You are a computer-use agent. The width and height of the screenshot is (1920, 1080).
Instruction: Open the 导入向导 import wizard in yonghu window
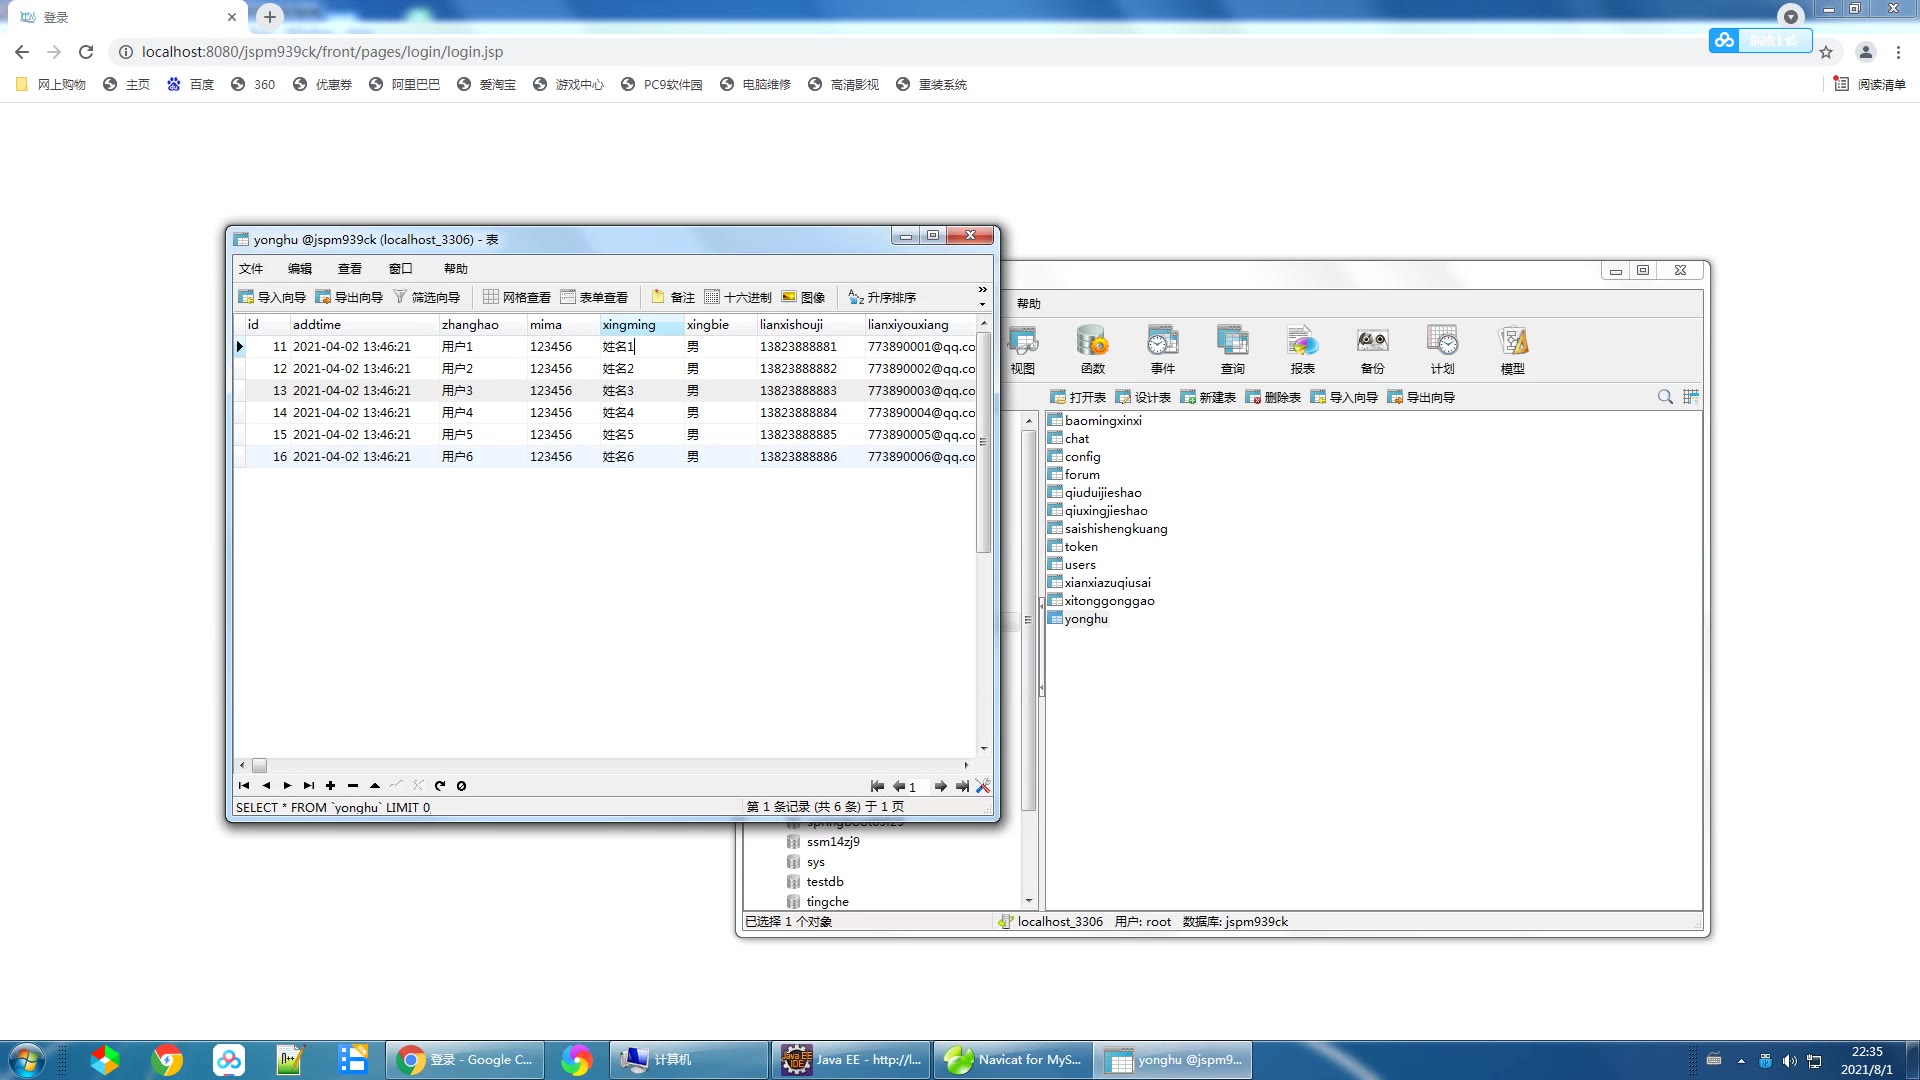click(272, 297)
